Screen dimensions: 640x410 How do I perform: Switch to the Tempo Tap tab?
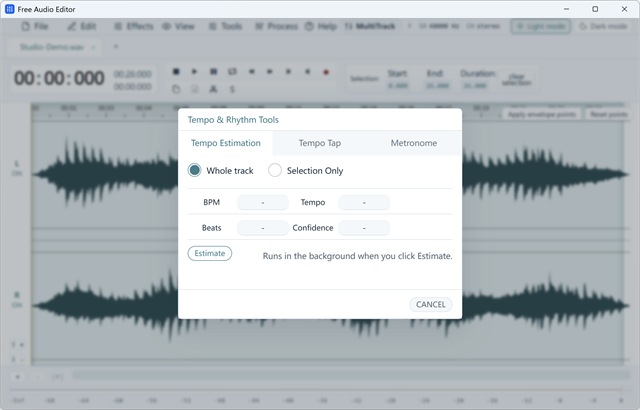[320, 143]
